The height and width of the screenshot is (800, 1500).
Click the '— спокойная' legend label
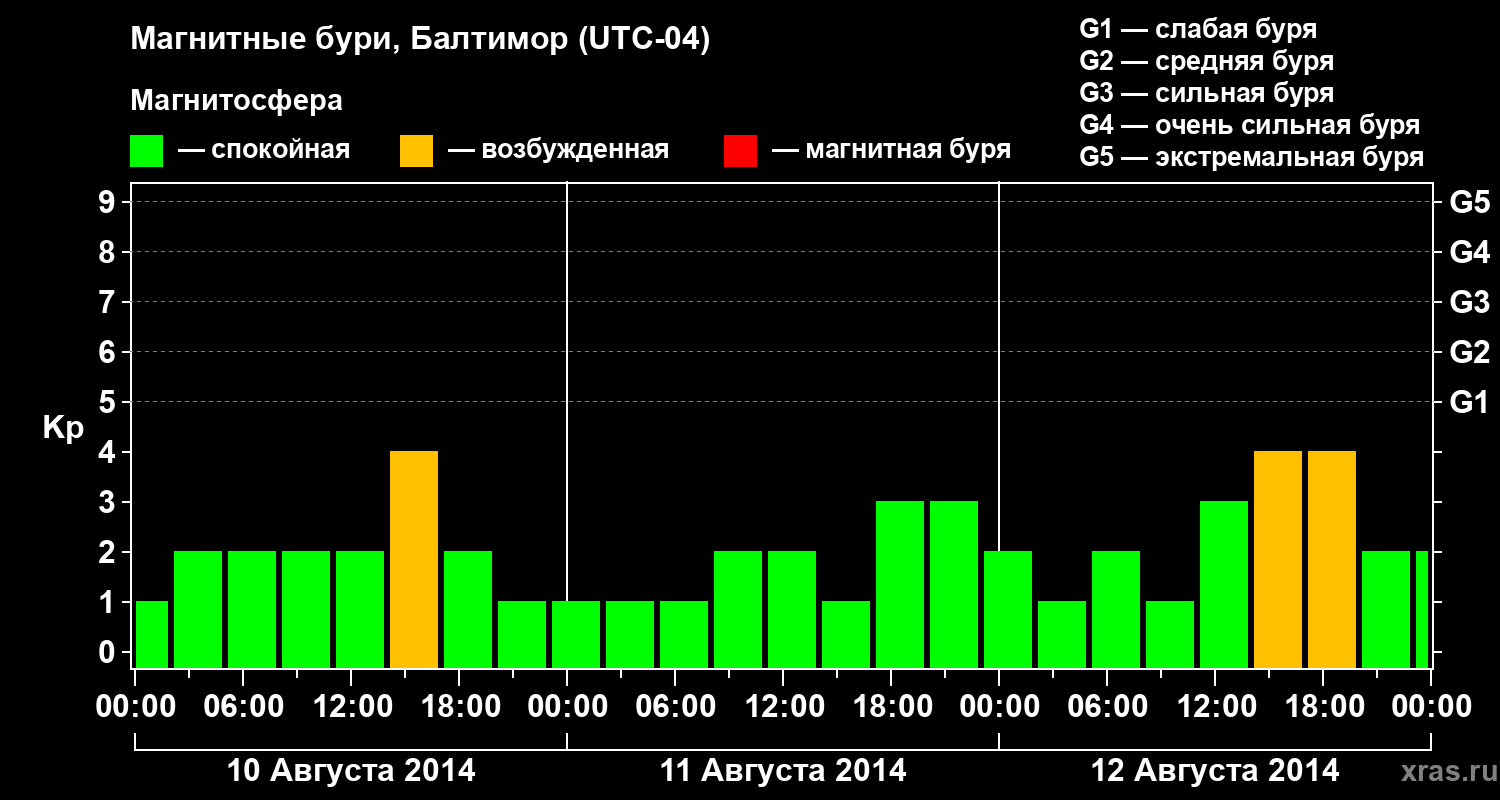click(x=264, y=151)
